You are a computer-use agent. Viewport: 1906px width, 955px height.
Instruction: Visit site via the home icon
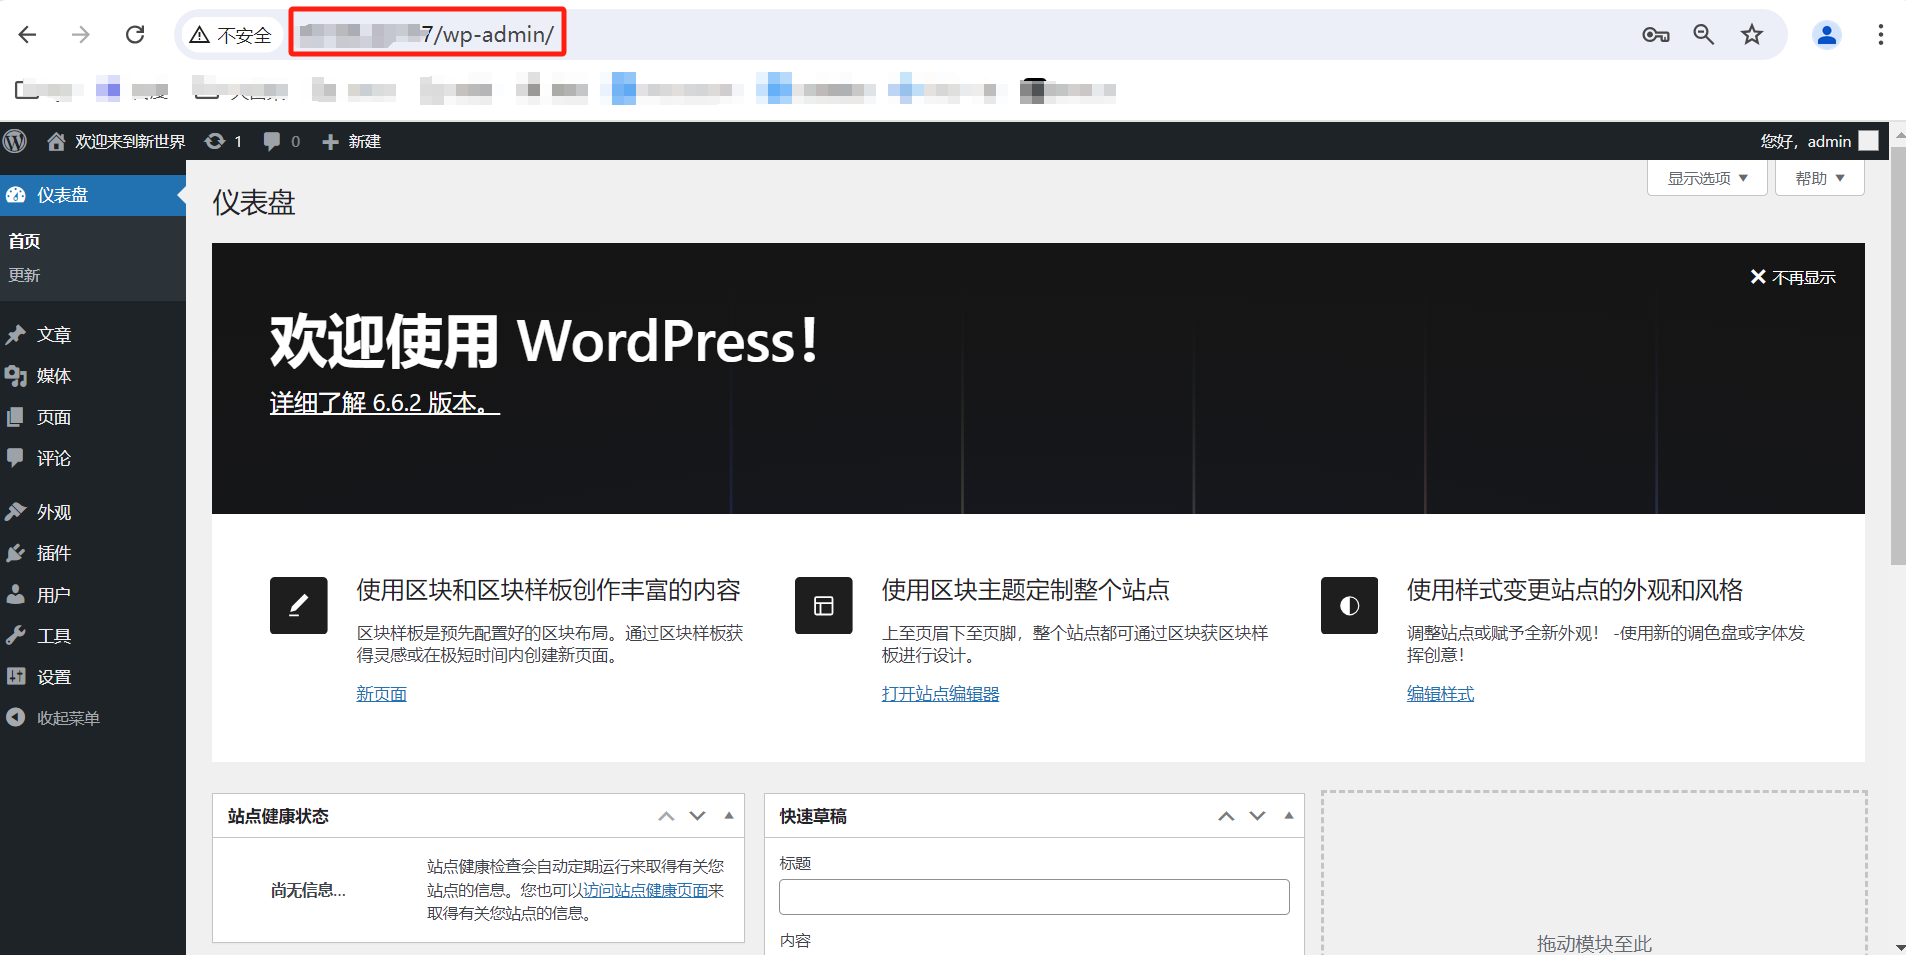tap(56, 141)
